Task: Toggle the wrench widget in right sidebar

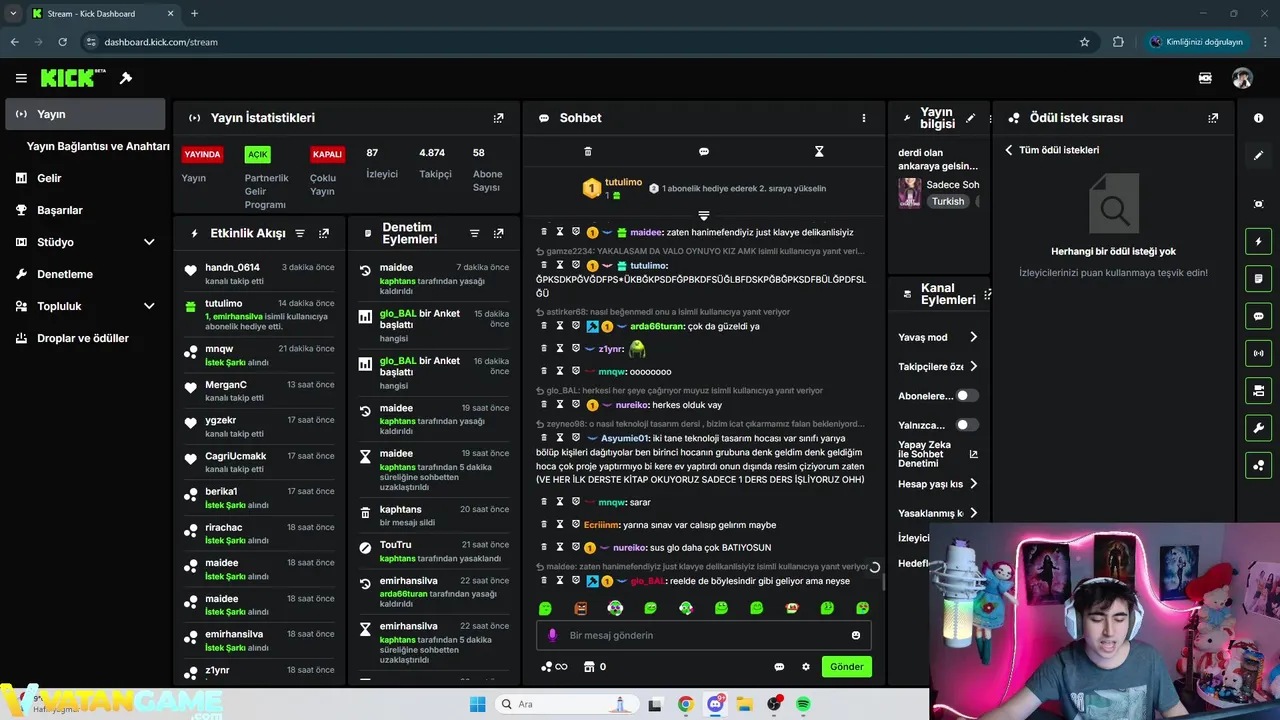Action: click(x=1258, y=428)
